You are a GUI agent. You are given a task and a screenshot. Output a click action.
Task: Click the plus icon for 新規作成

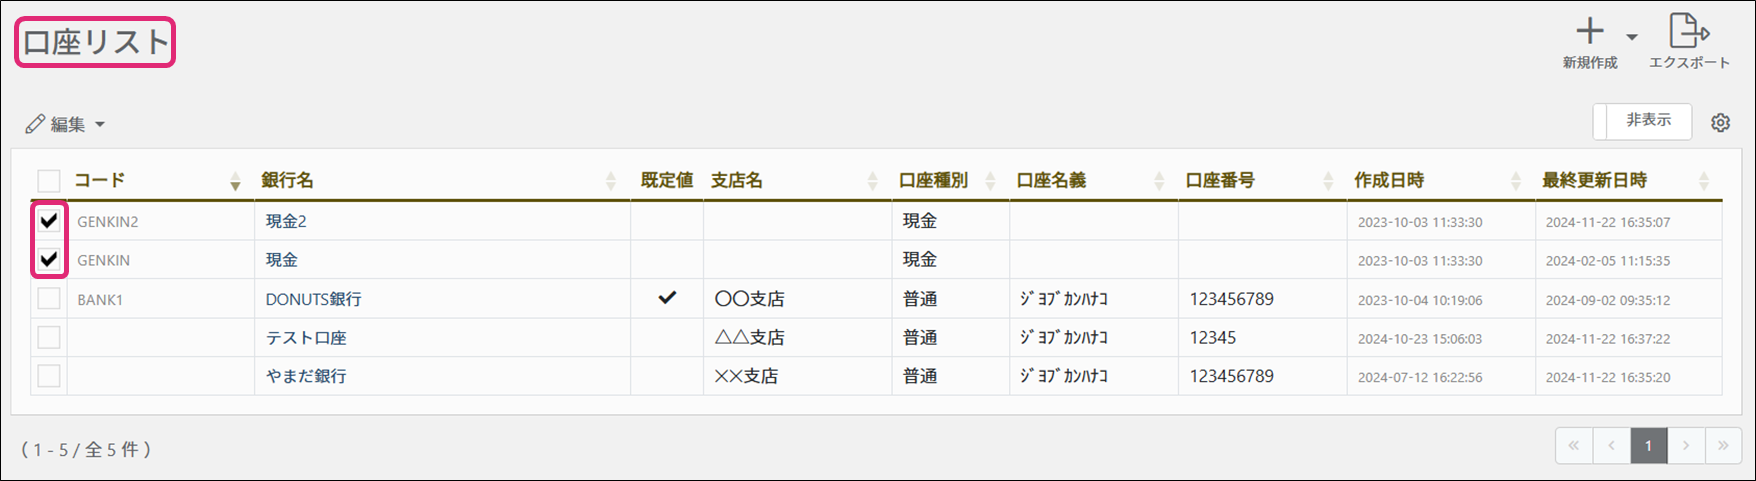point(1589,32)
